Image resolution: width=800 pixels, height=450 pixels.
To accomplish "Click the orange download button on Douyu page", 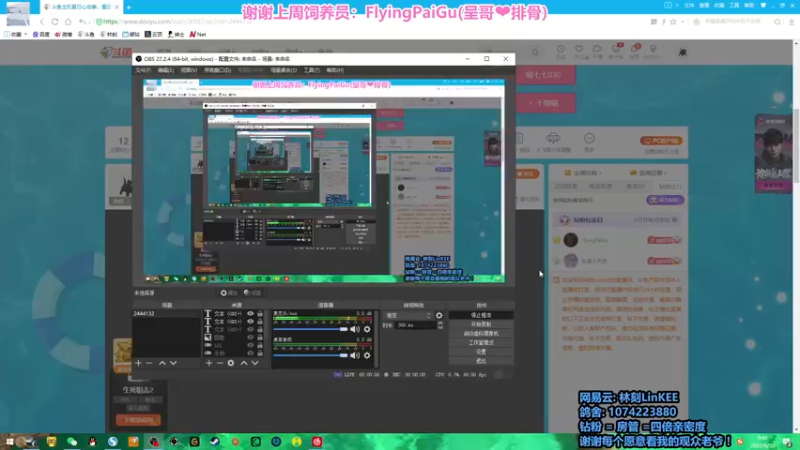I will [x=138, y=420].
